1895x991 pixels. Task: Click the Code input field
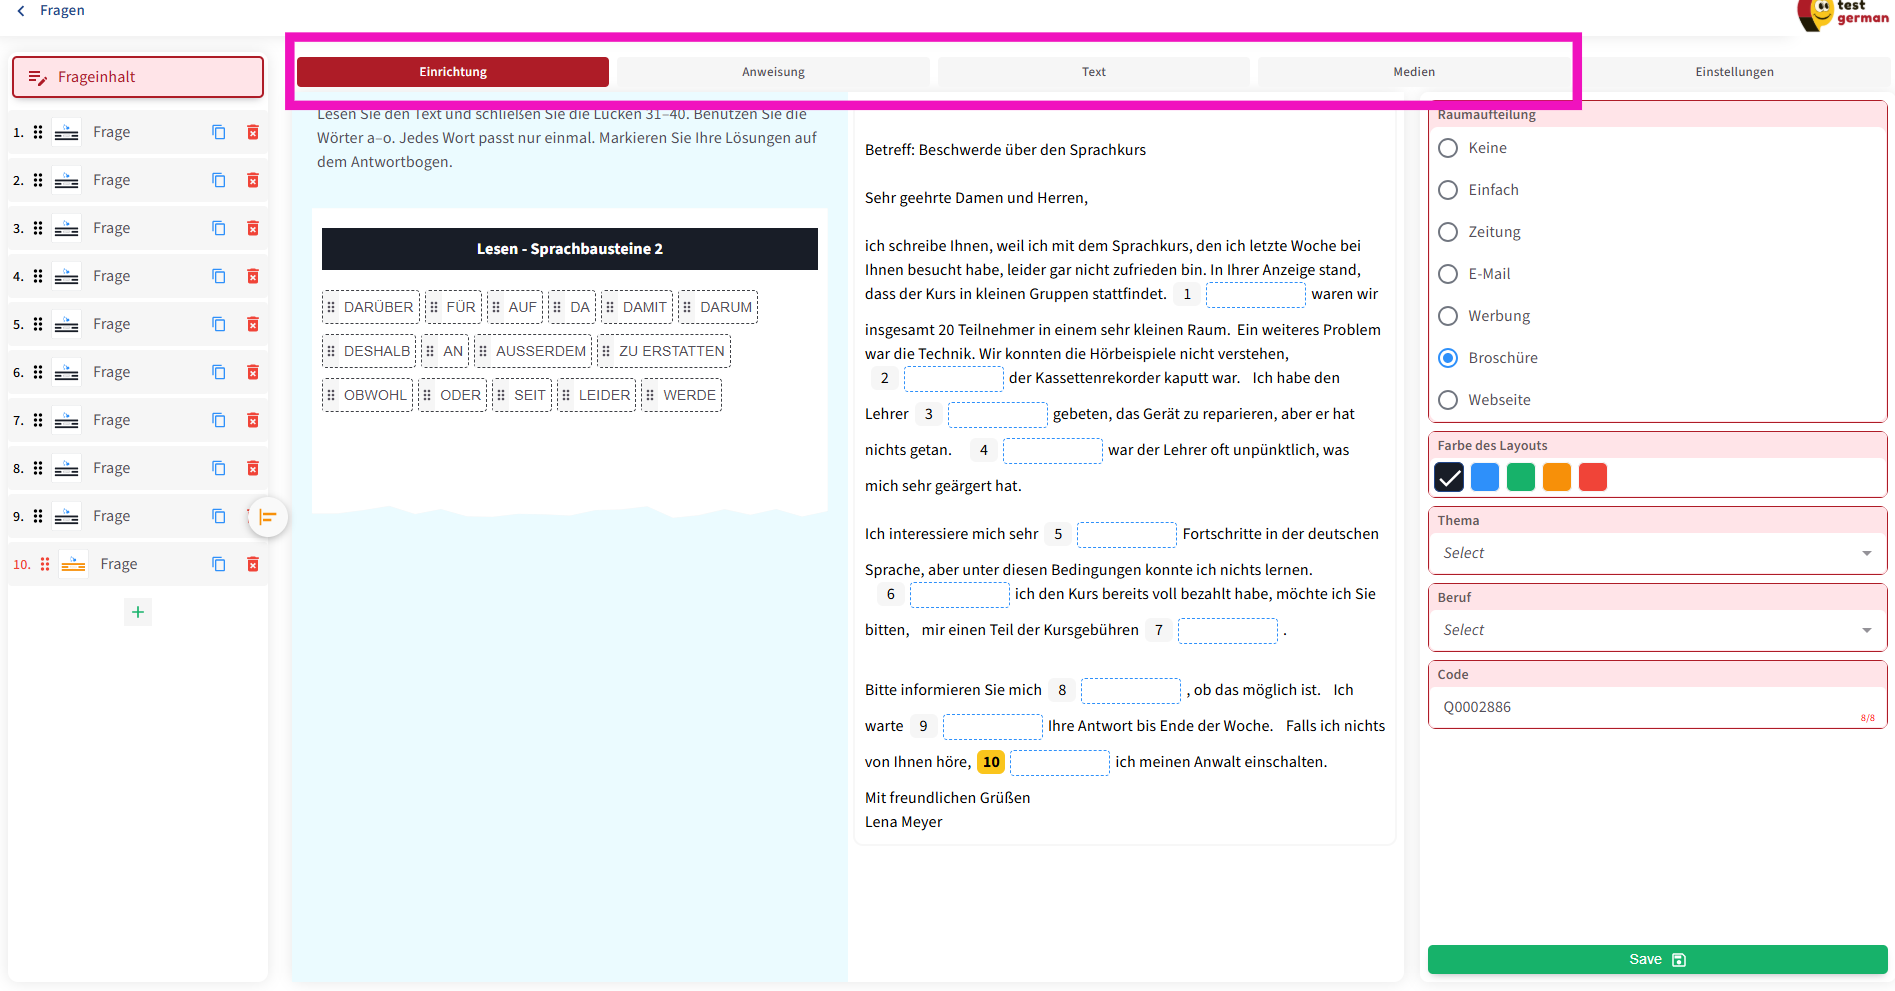coord(1645,707)
